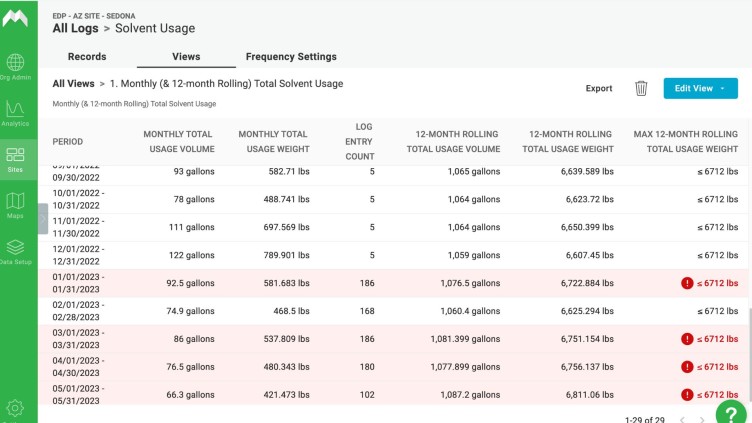Switch to the Records tab
The width and height of the screenshot is (752, 423).
tap(87, 57)
